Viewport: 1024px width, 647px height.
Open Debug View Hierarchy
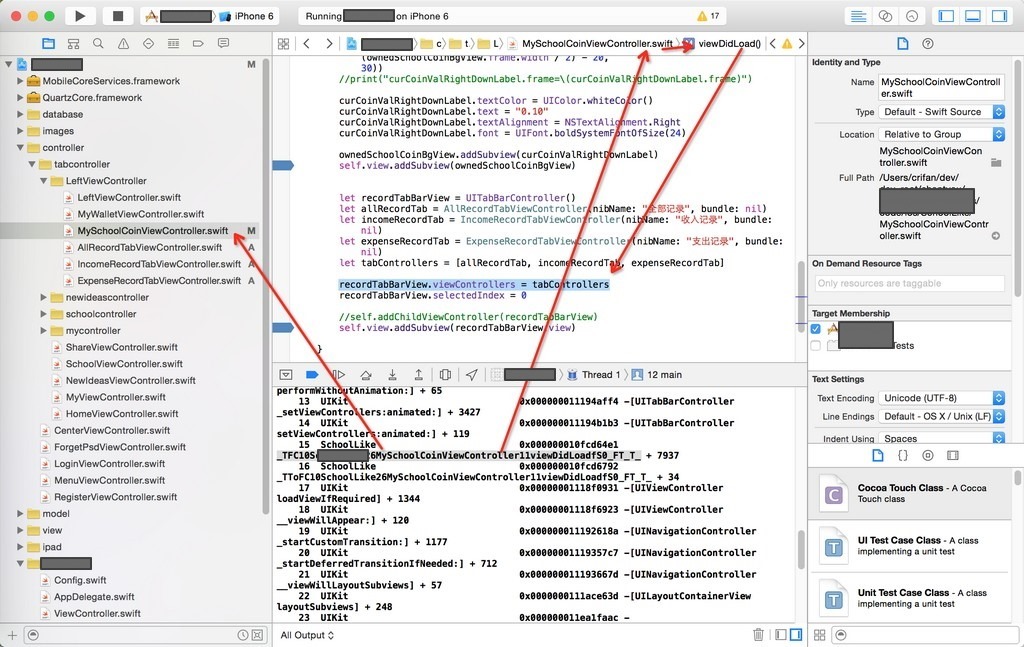coord(445,375)
